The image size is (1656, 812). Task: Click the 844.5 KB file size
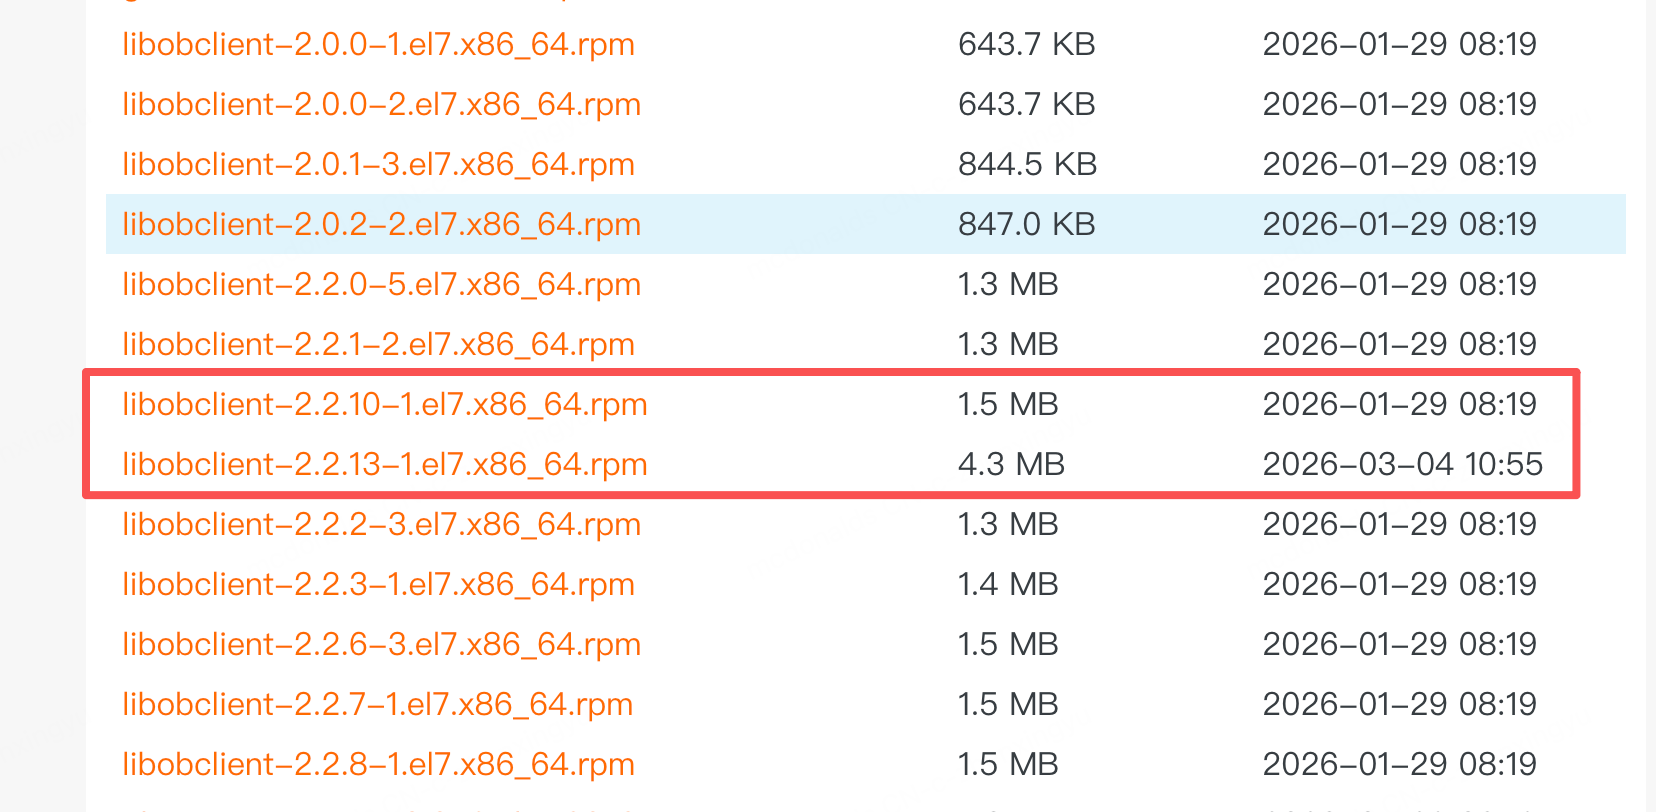coord(1027,164)
